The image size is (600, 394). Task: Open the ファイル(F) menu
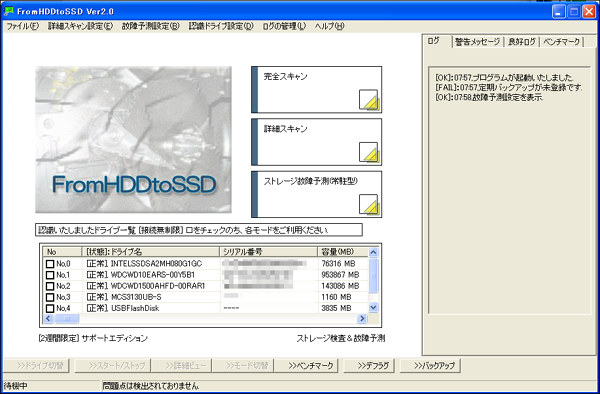[23, 26]
